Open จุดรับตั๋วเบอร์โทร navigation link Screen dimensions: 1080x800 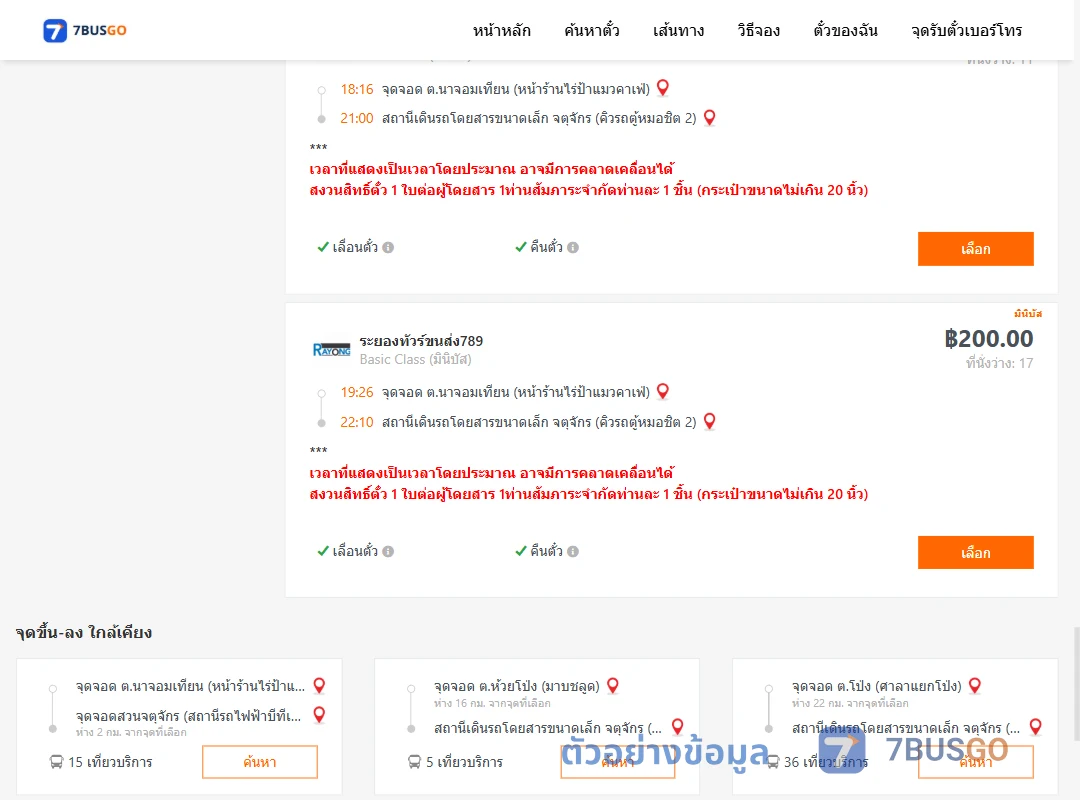click(966, 30)
